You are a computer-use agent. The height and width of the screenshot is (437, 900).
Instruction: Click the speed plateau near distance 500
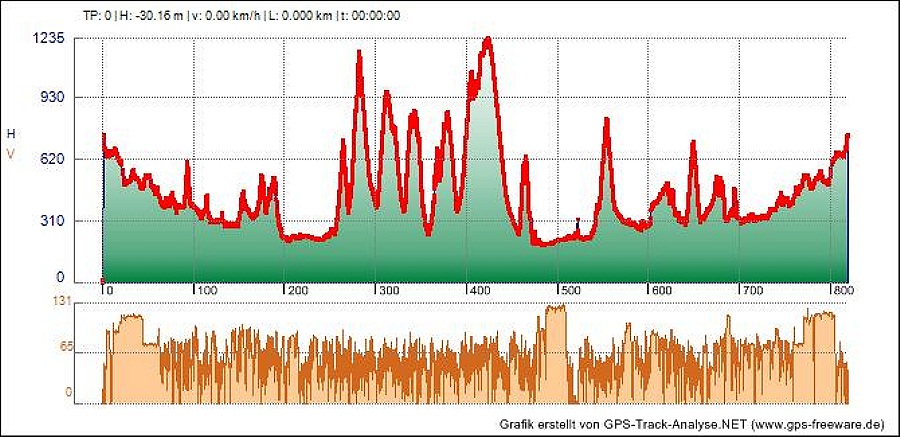[x=556, y=309]
